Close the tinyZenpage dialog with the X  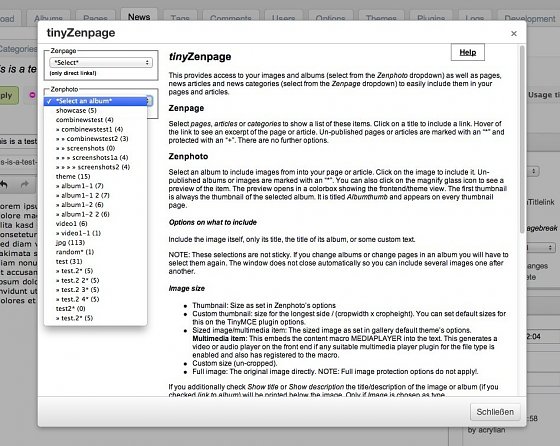click(x=514, y=34)
